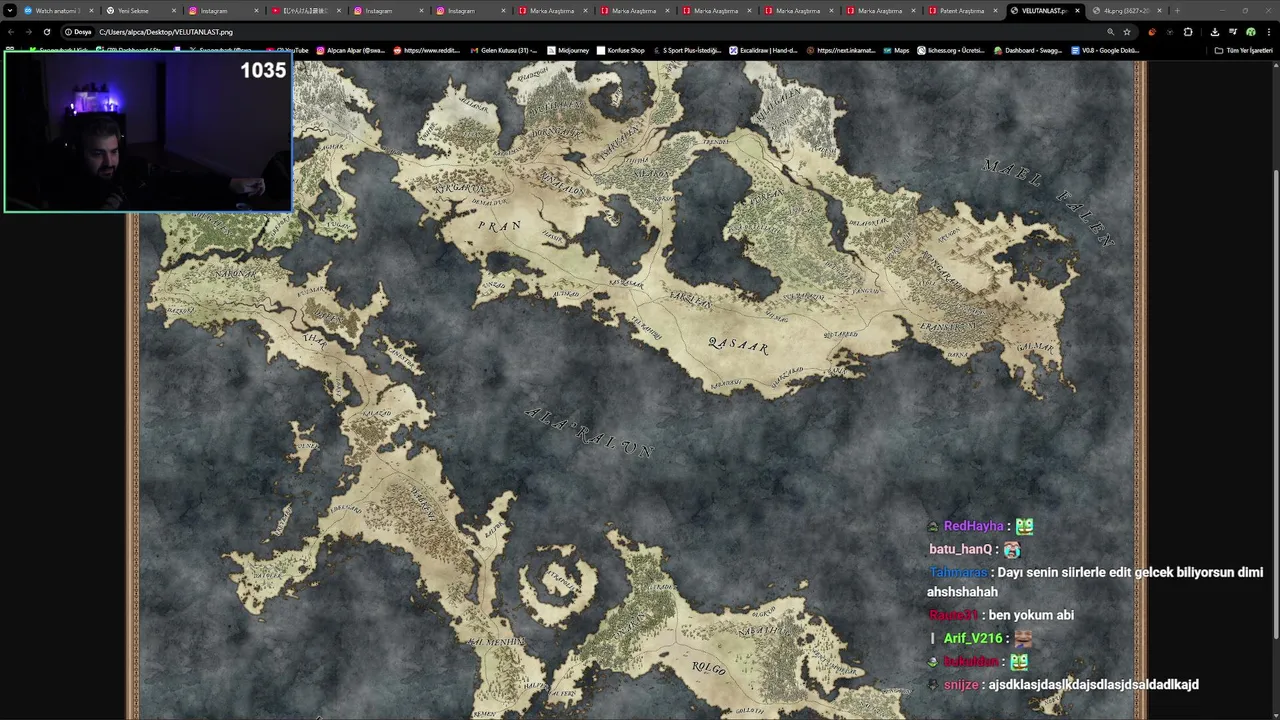Open the lichess.org bookmark
This screenshot has width=1280, height=720.
click(x=950, y=50)
